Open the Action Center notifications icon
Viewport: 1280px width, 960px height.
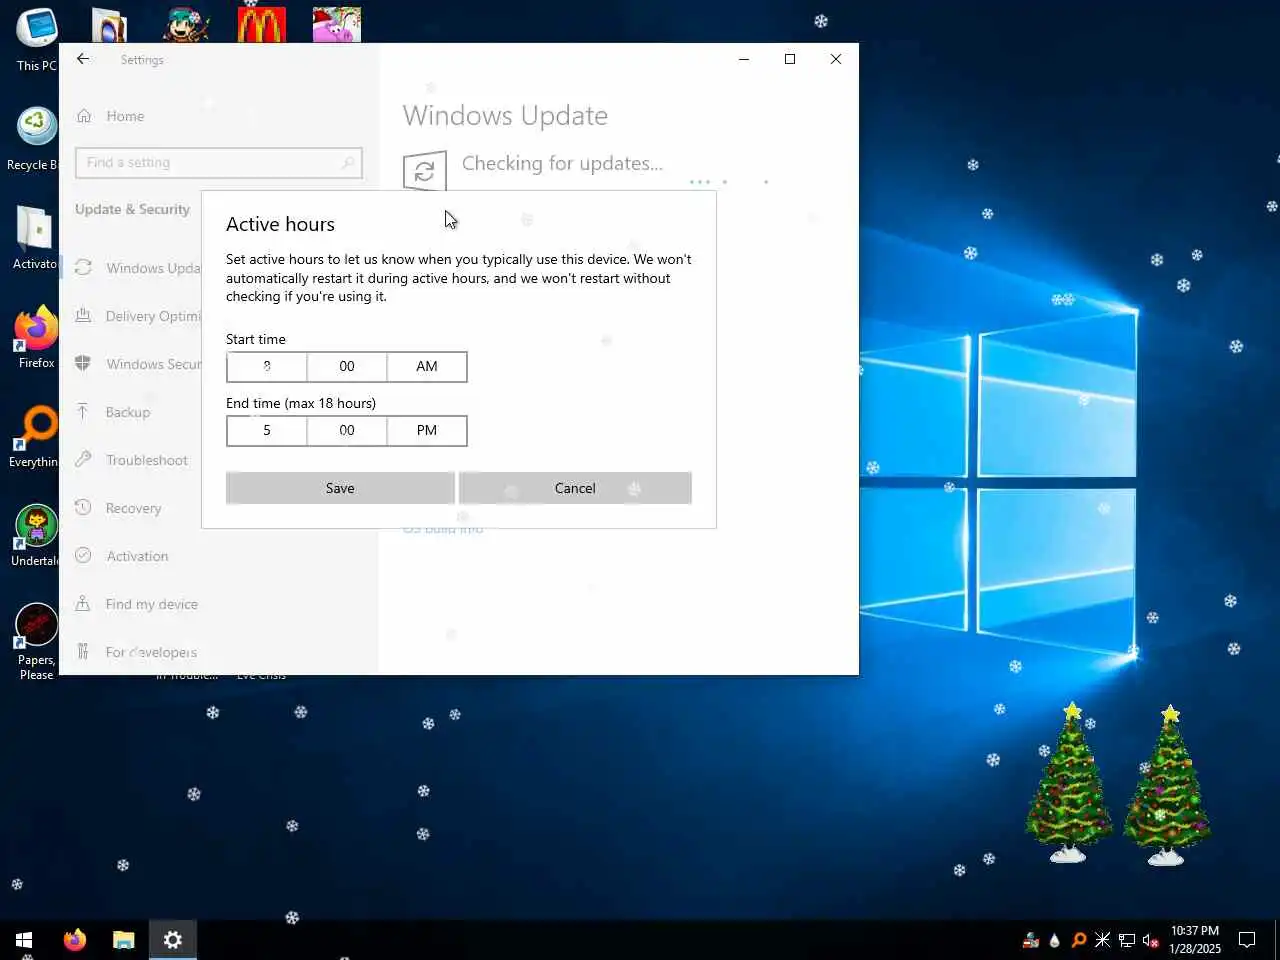pyautogui.click(x=1247, y=940)
